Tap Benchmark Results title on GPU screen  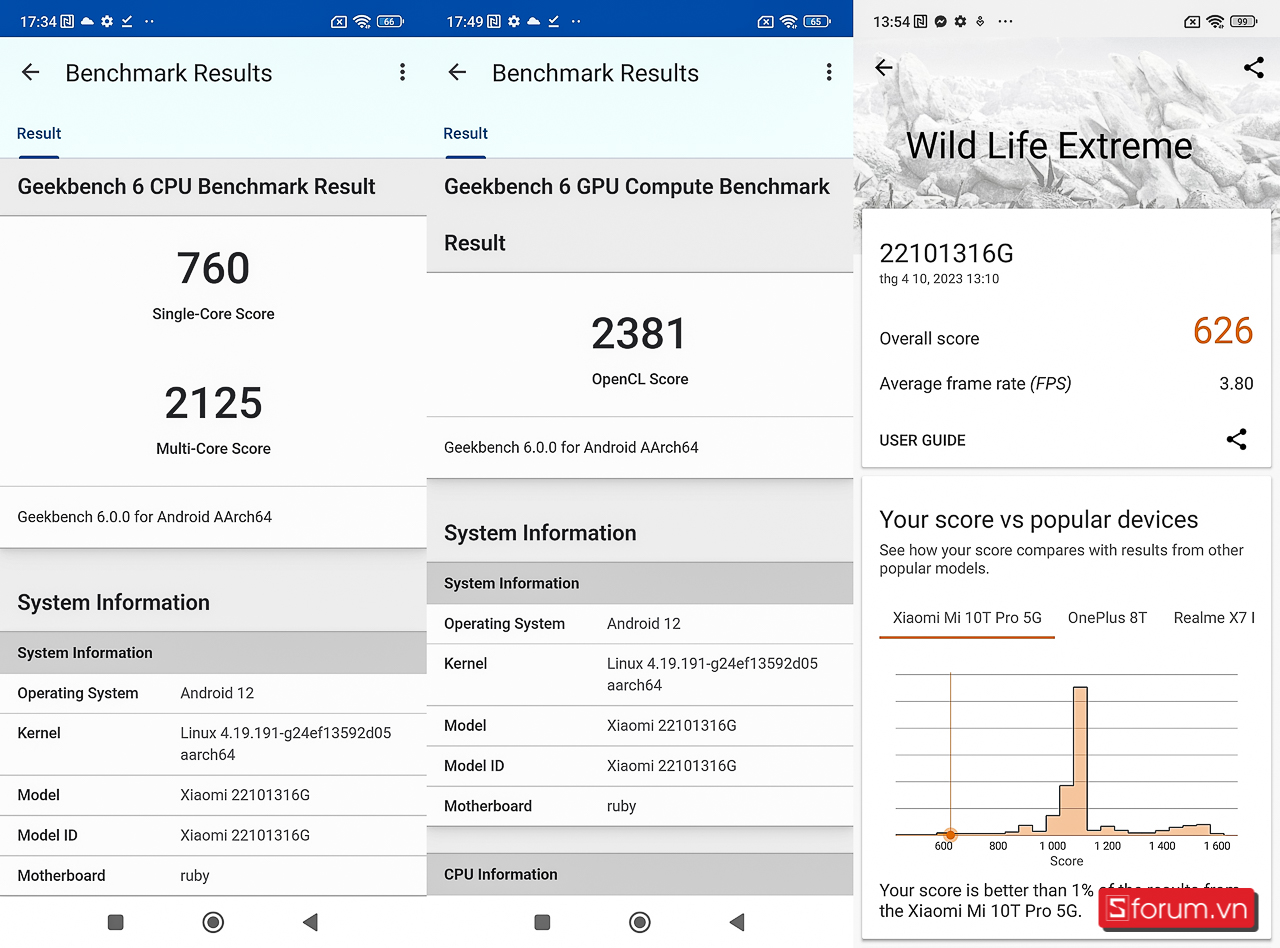595,73
